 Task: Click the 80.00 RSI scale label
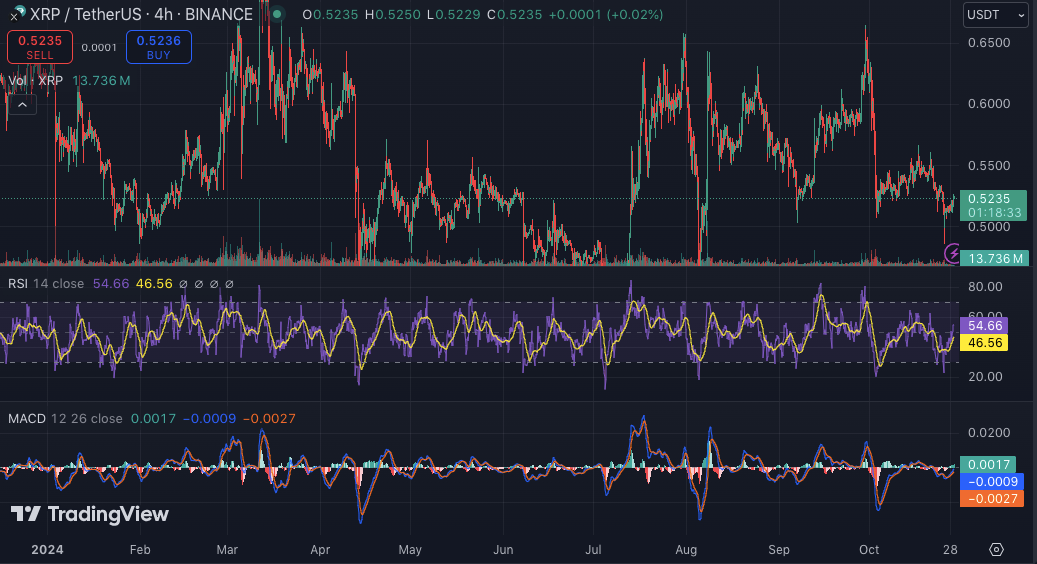point(985,287)
